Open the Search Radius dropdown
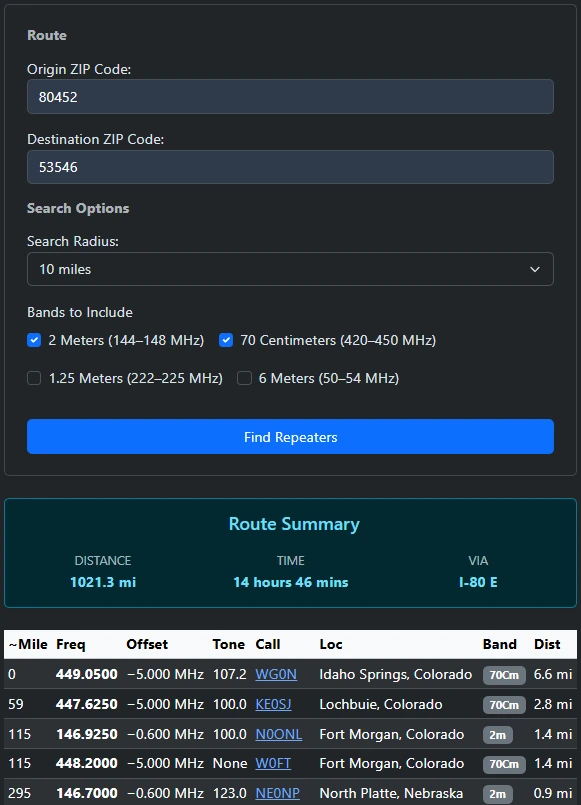The width and height of the screenshot is (581, 805). point(290,269)
